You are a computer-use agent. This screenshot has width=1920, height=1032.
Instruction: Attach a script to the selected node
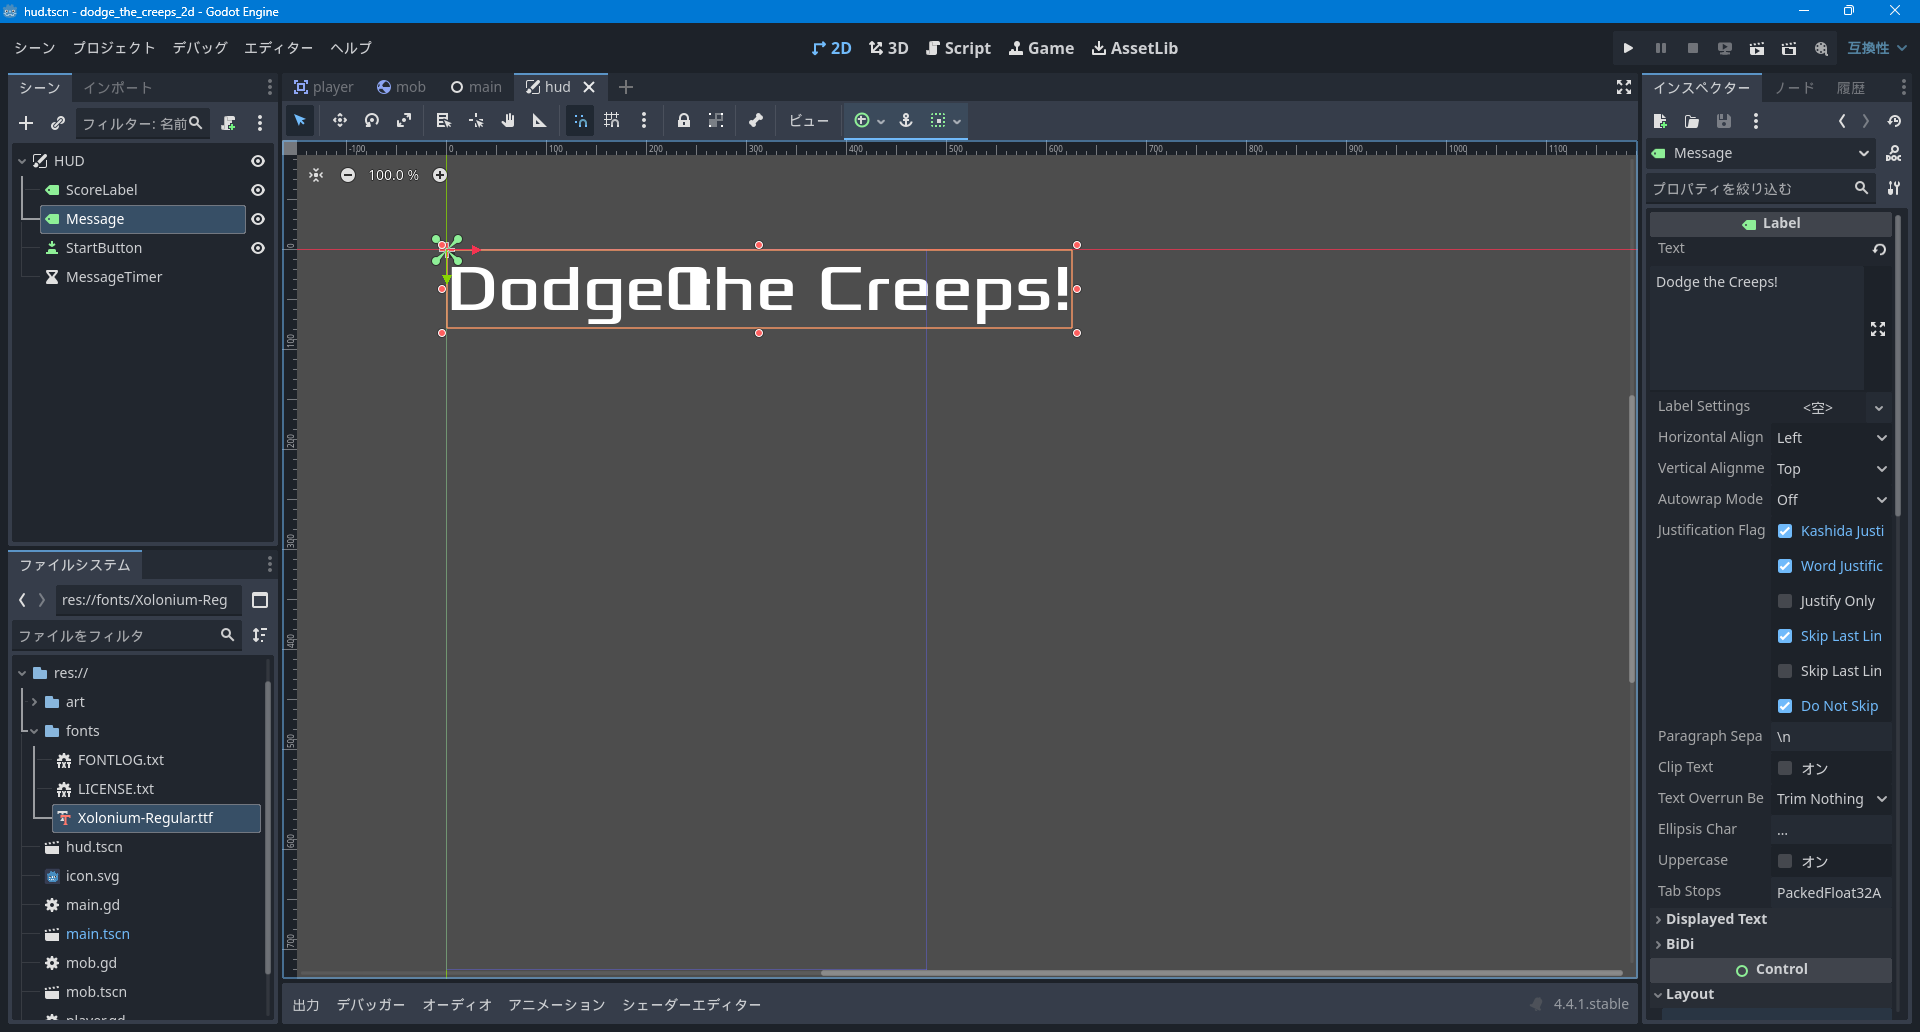pos(228,123)
